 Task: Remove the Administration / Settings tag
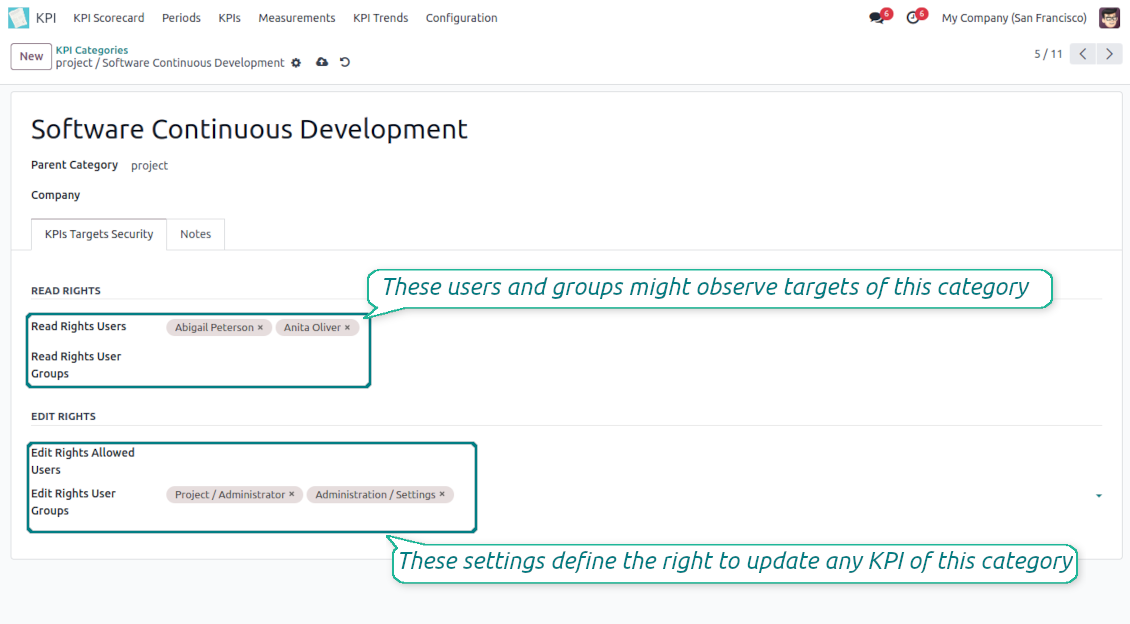[x=442, y=494]
